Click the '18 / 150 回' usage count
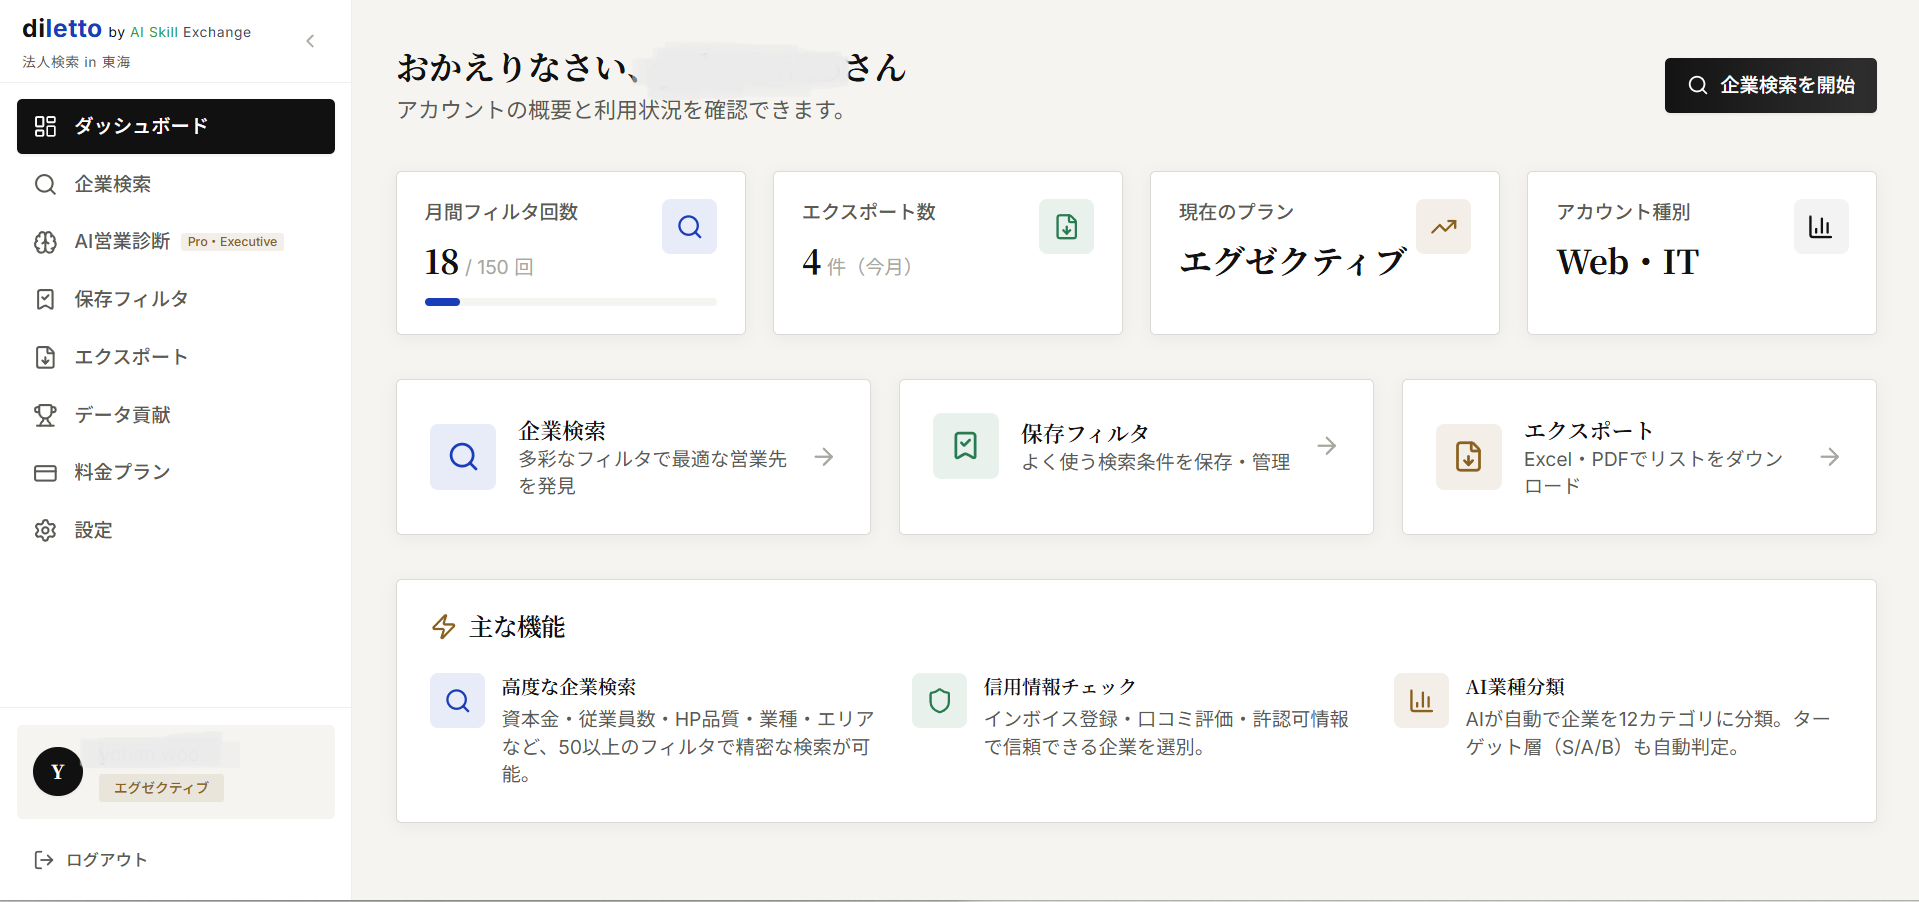The image size is (1919, 902). pyautogui.click(x=479, y=263)
